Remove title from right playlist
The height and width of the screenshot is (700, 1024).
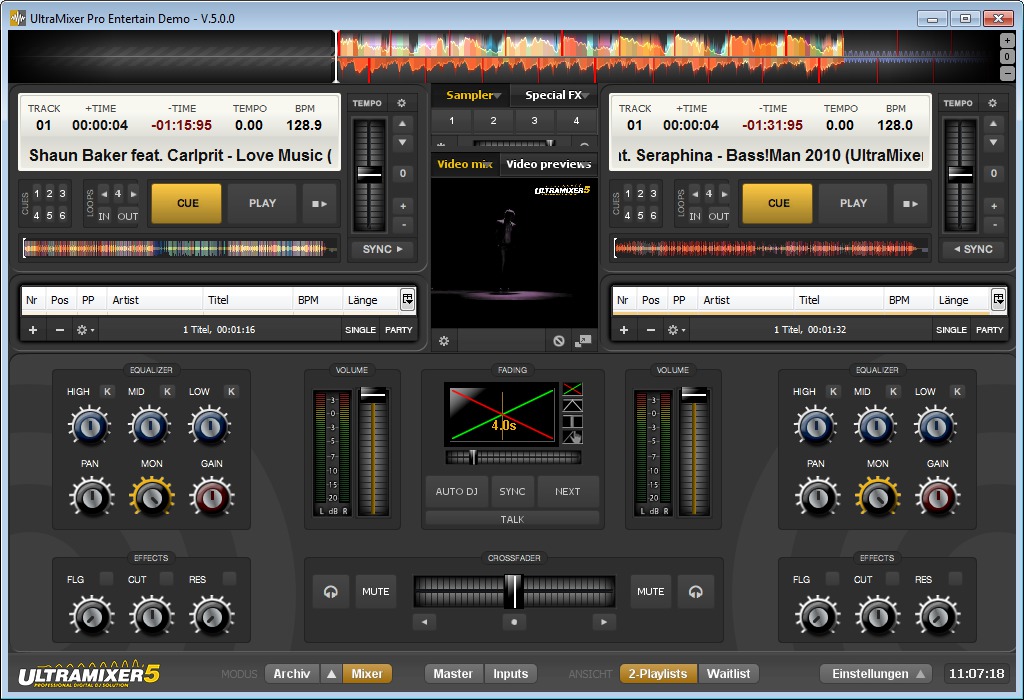tap(650, 330)
